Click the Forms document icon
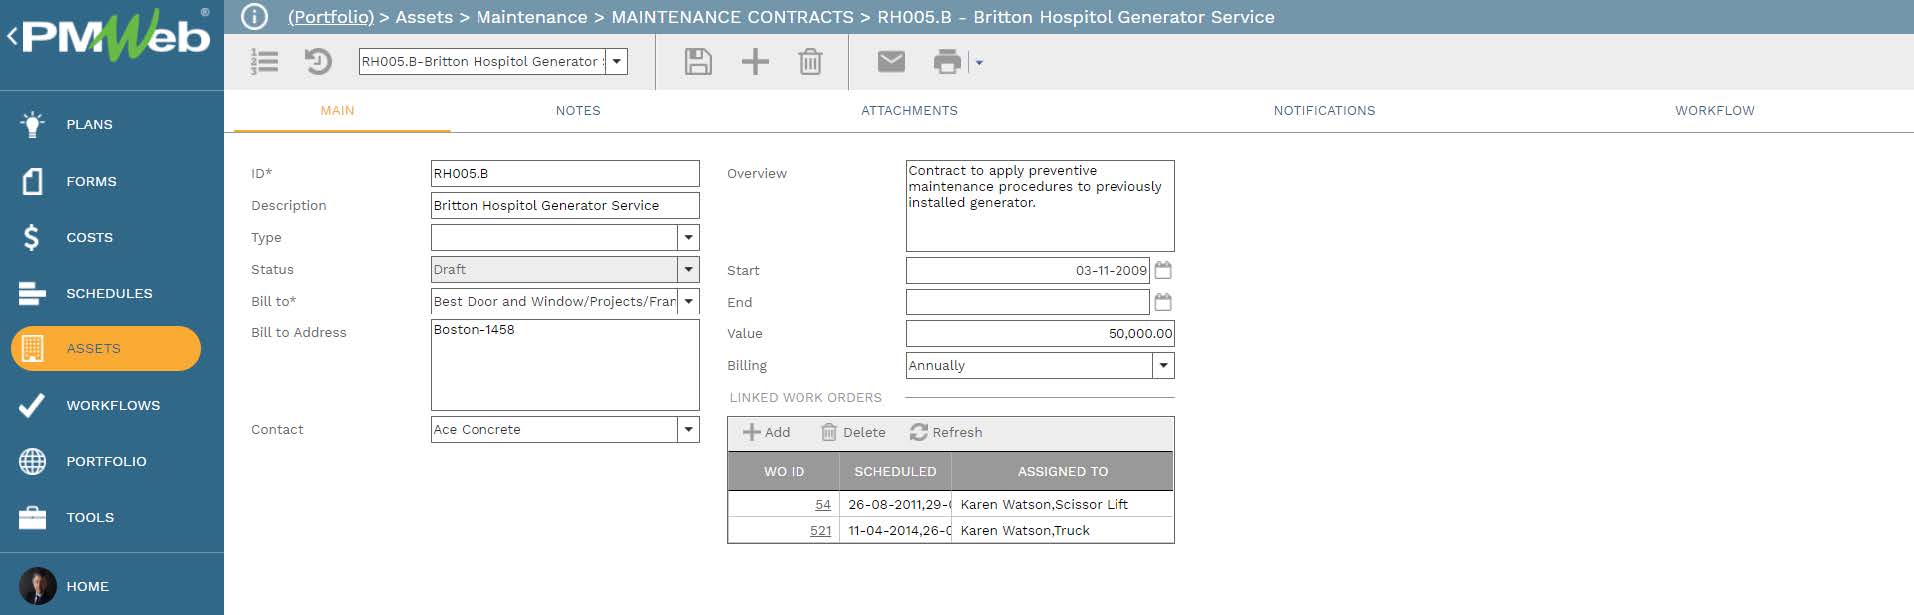Viewport: 1914px width, 615px height. tap(32, 181)
